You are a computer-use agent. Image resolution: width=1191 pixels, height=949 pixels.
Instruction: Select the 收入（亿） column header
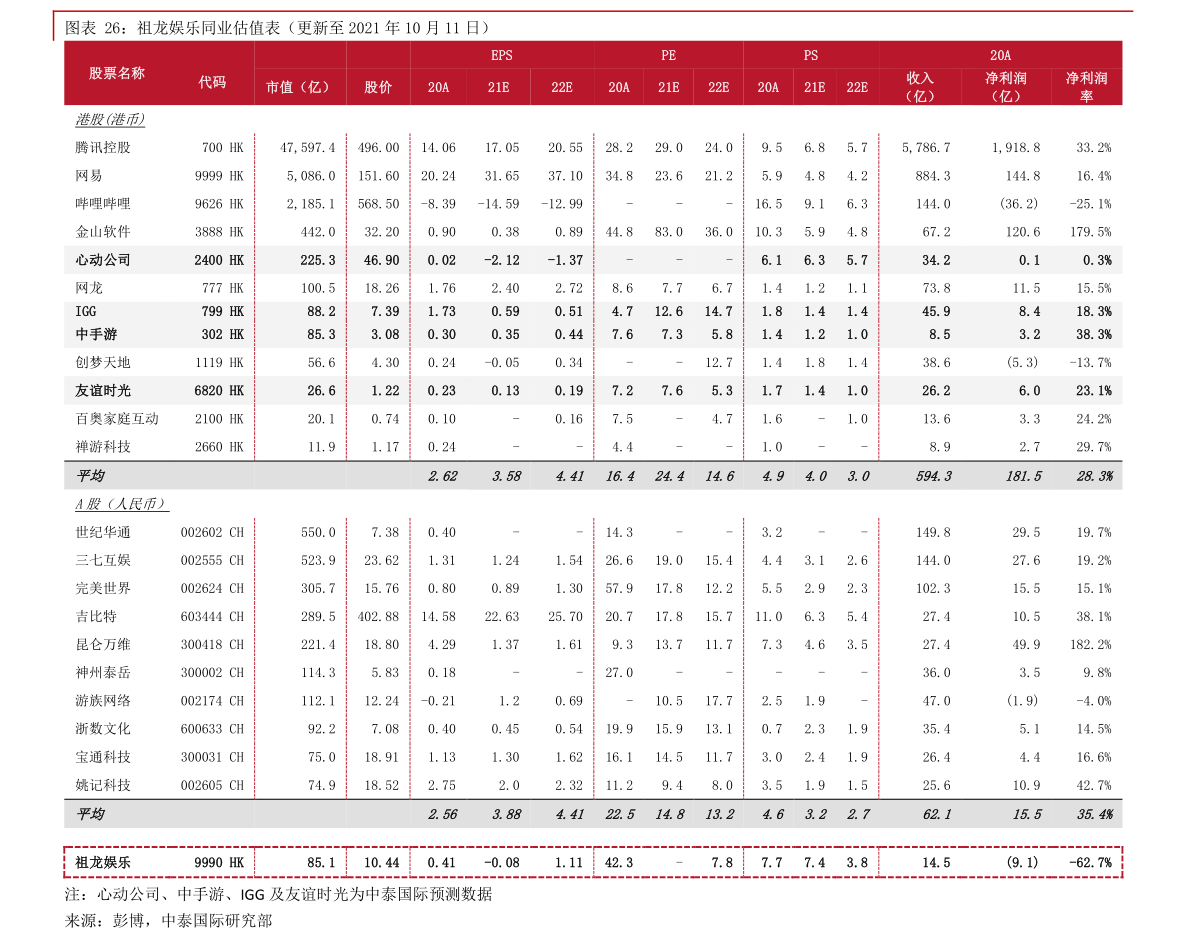click(x=920, y=87)
